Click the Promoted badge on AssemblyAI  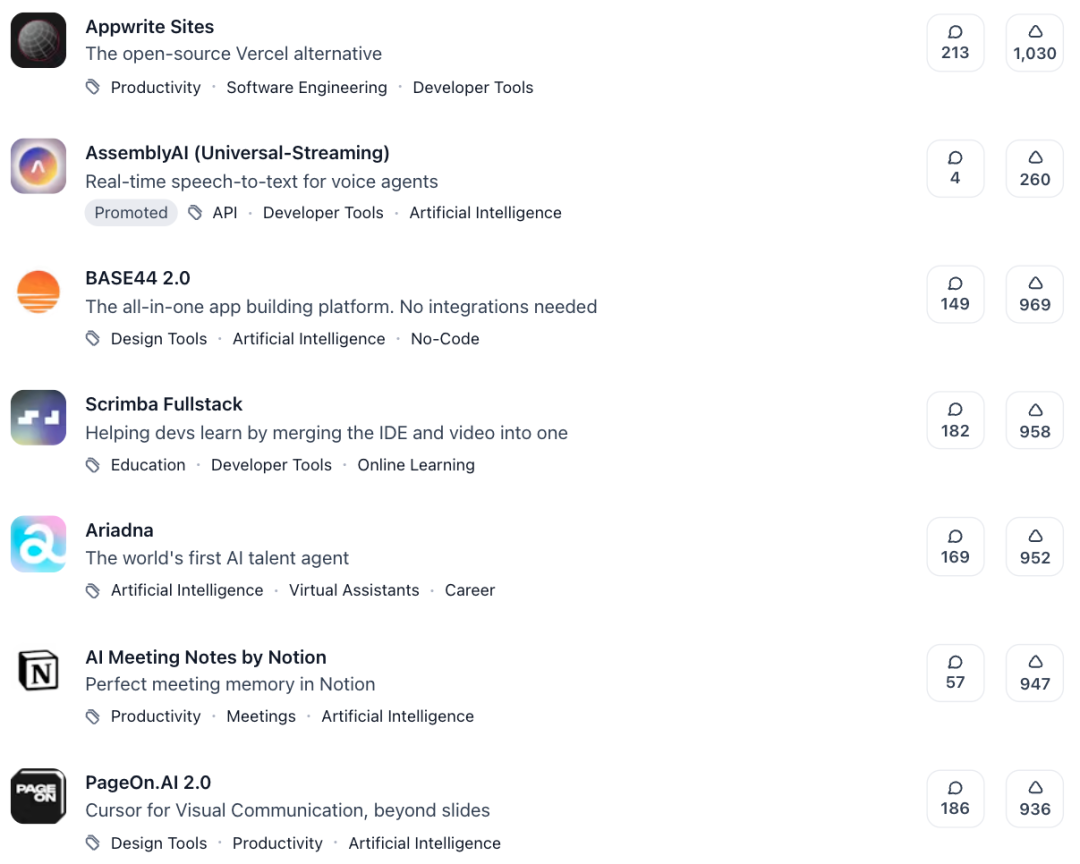point(131,212)
